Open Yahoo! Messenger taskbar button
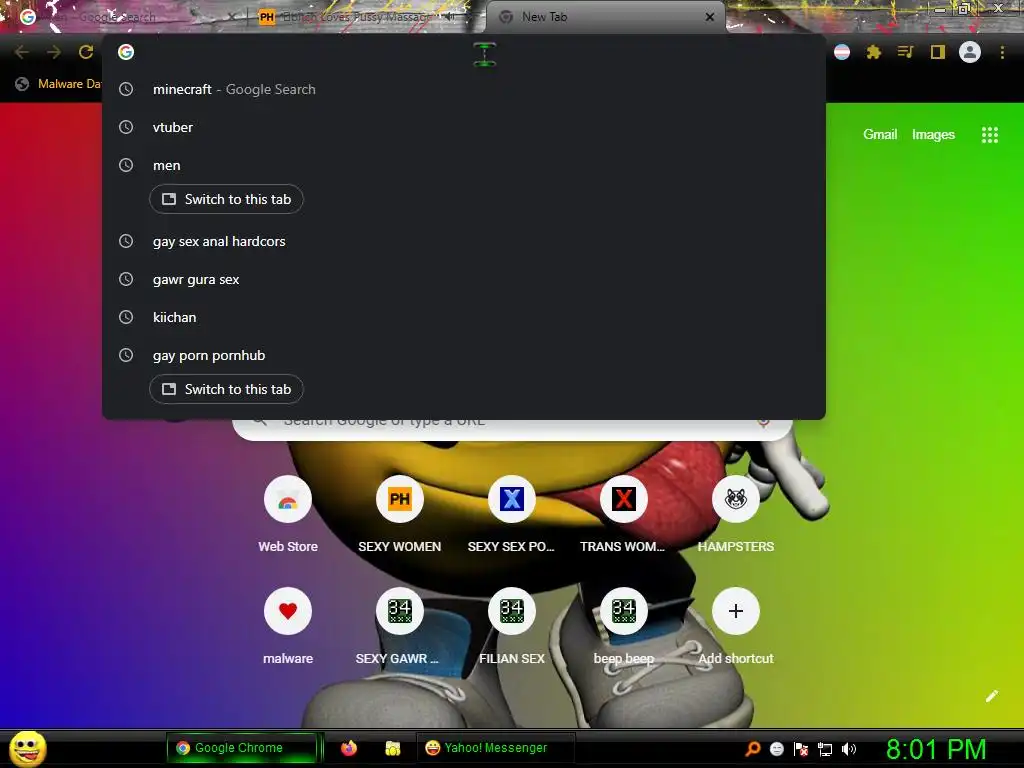The image size is (1024, 768). (x=495, y=748)
